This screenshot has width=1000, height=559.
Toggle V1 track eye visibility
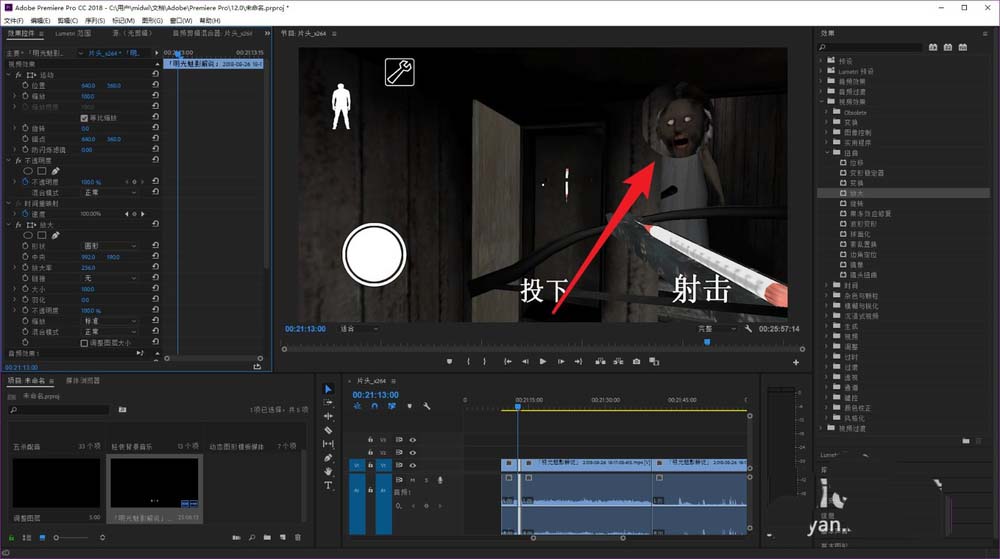412,465
